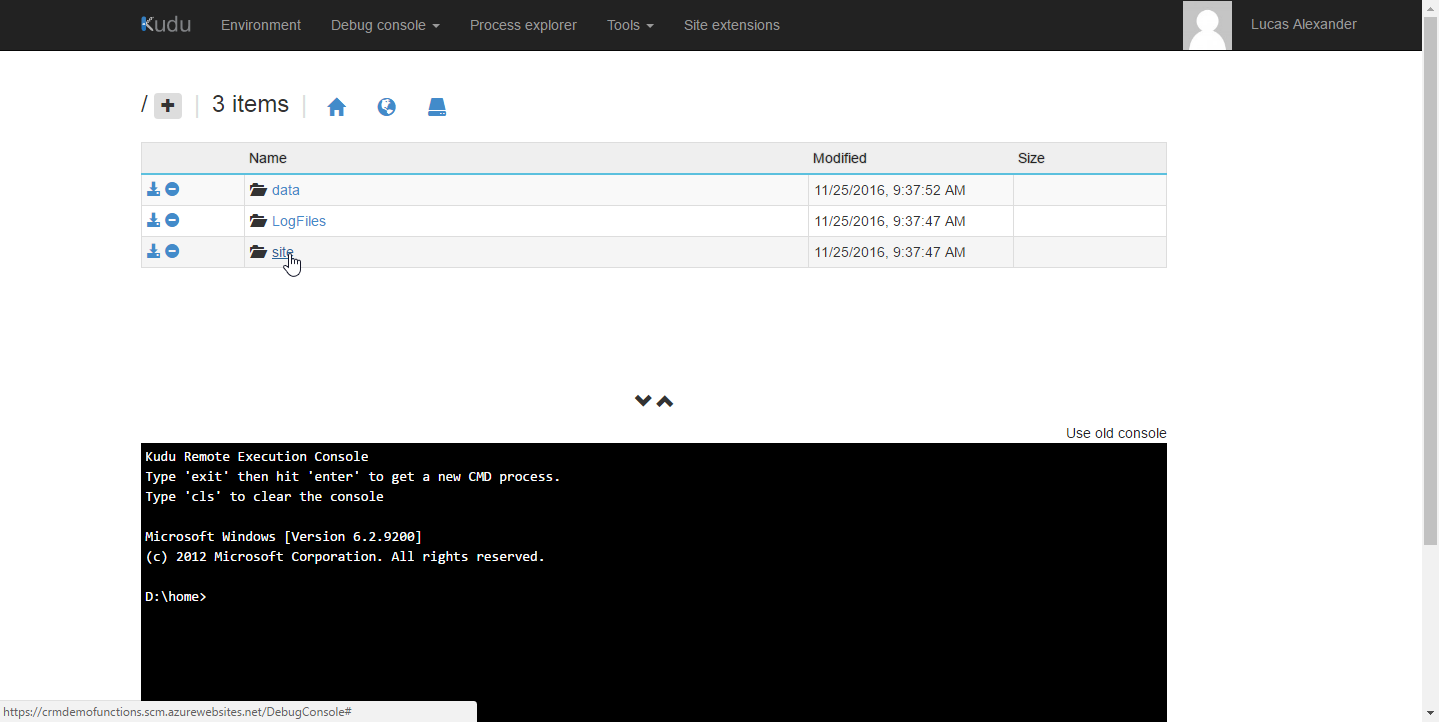Click the down chevron to shrink console
The height and width of the screenshot is (722, 1439).
tap(643, 401)
